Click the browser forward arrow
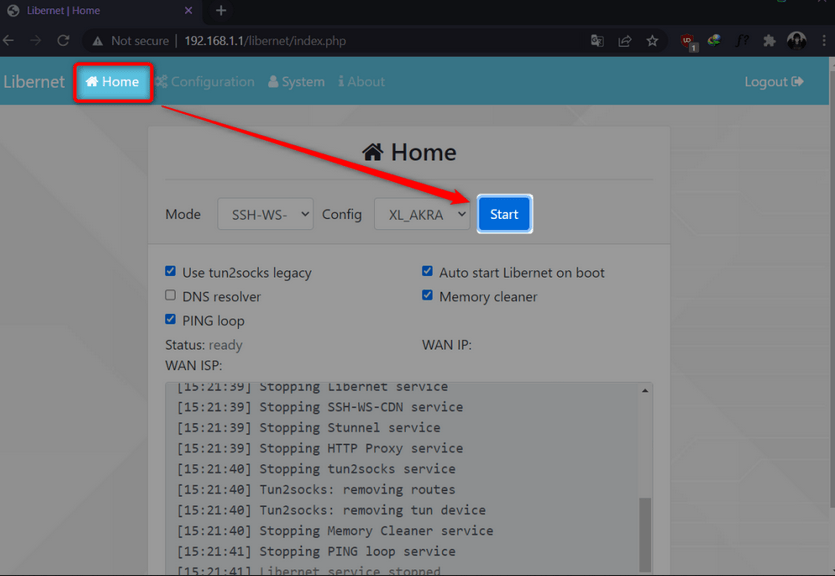The height and width of the screenshot is (576, 835). click(x=36, y=40)
